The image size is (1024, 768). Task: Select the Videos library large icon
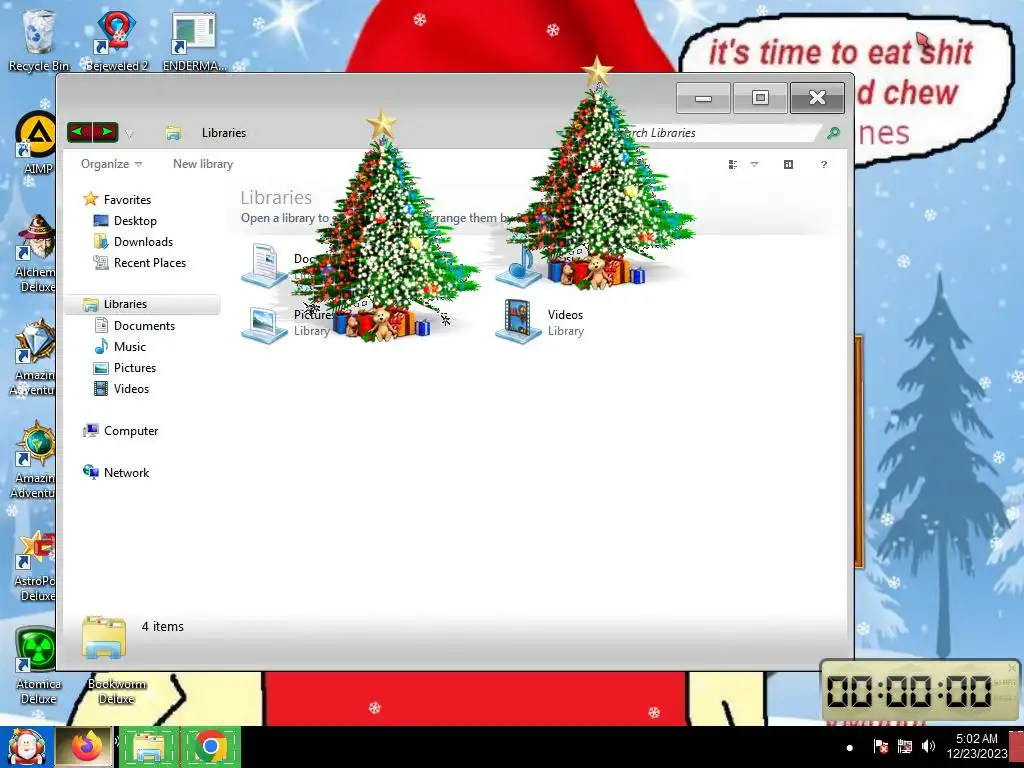(x=519, y=321)
